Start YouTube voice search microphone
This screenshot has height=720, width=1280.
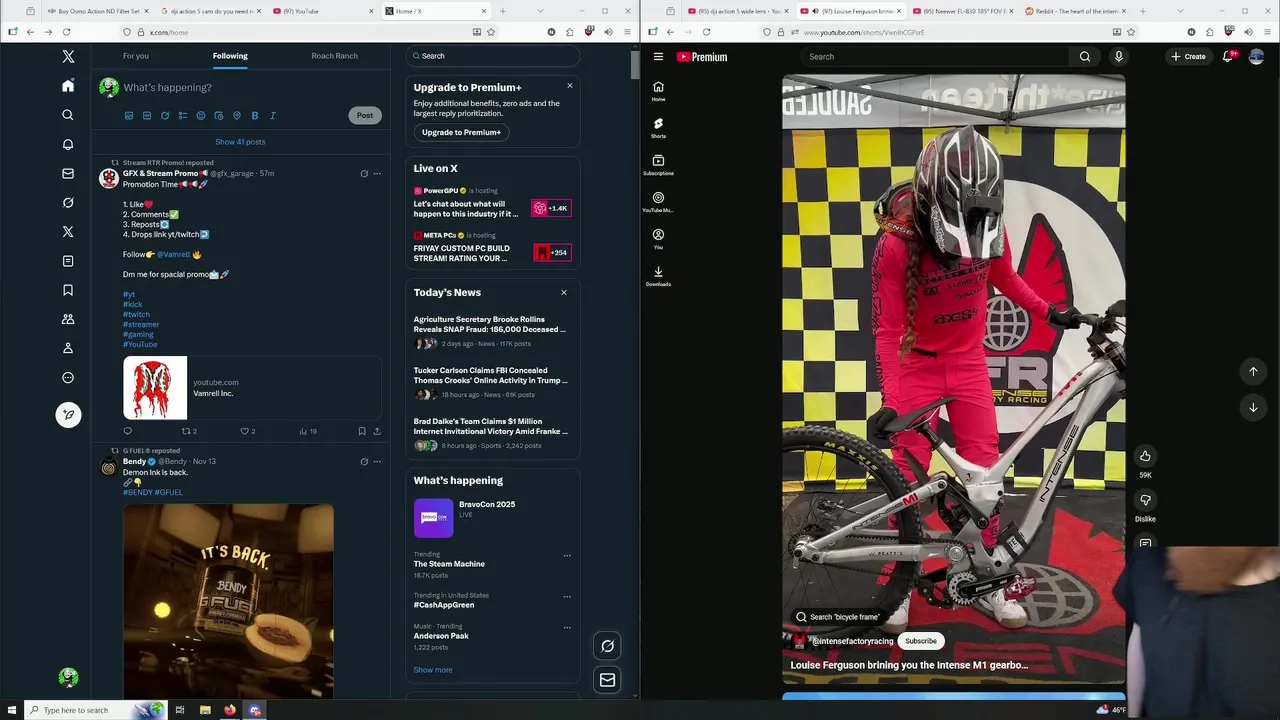(x=1118, y=57)
